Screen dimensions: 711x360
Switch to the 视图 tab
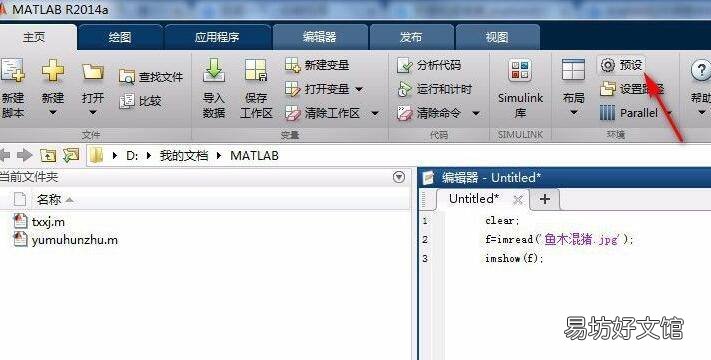pyautogui.click(x=497, y=38)
